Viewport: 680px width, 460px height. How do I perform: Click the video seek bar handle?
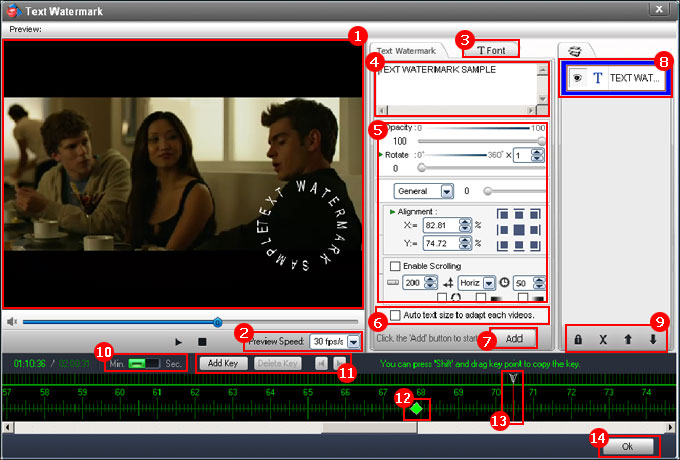pyautogui.click(x=218, y=322)
